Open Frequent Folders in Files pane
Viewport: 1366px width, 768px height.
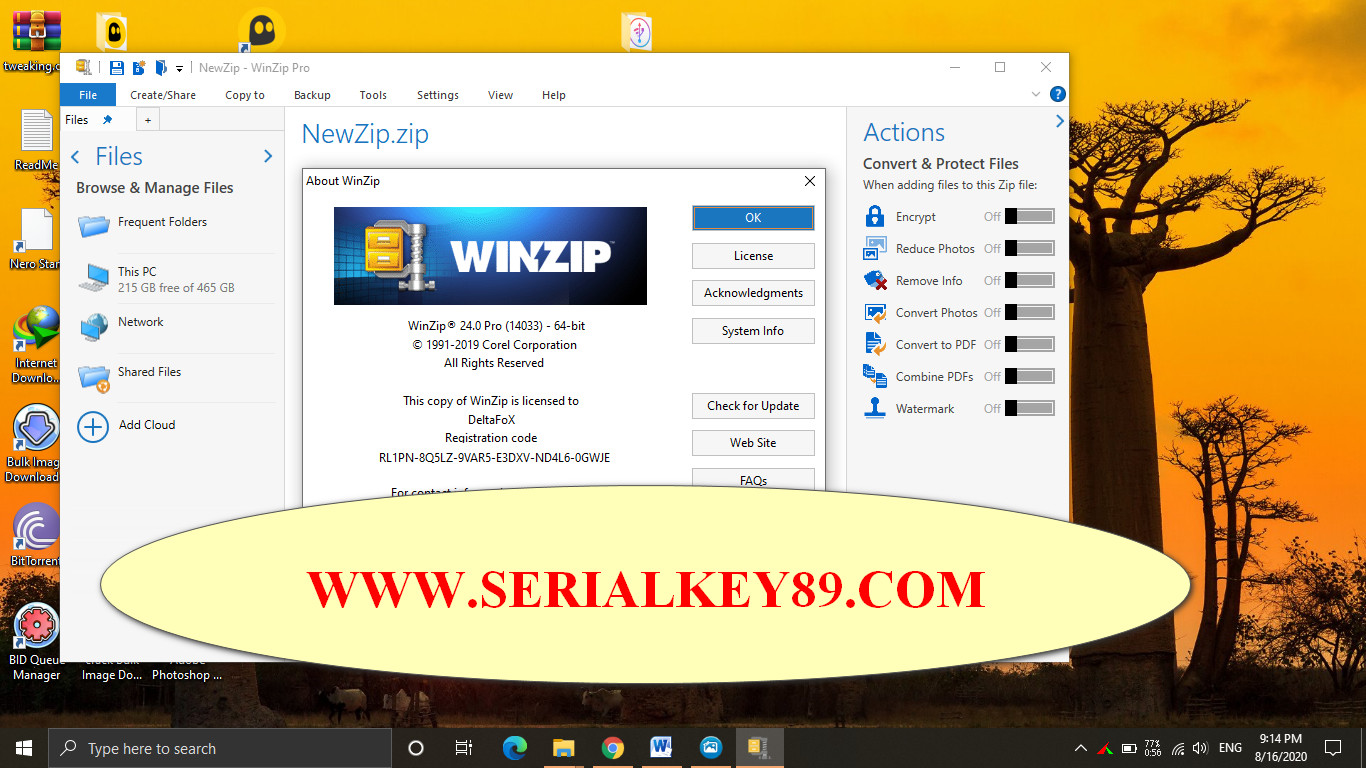pos(175,225)
